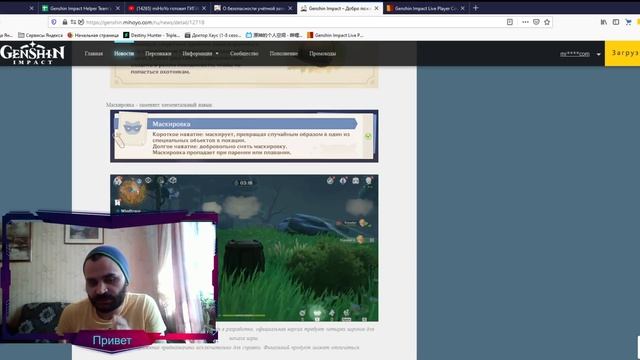Click the mask icon in Маскировка card
Screen dimensions: 640x360
pos(133,128)
